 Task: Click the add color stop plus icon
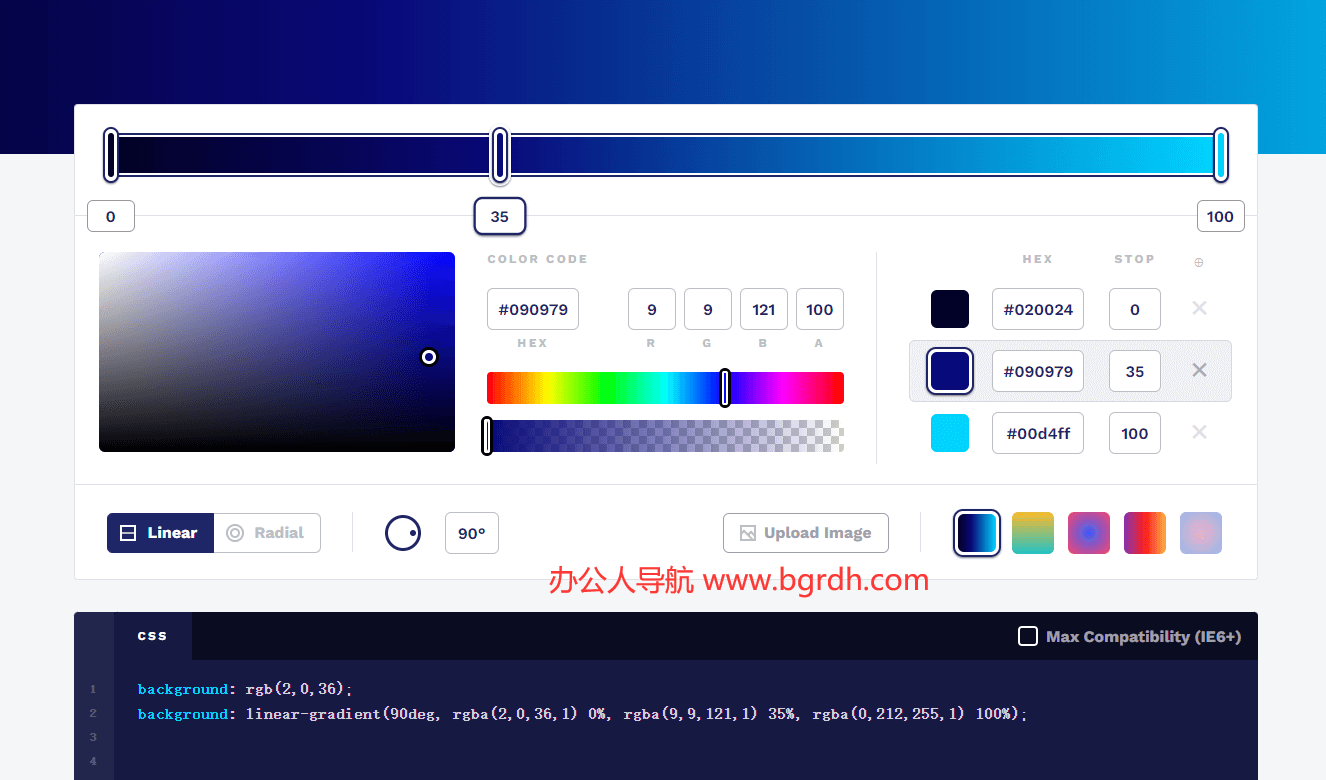(x=1199, y=262)
